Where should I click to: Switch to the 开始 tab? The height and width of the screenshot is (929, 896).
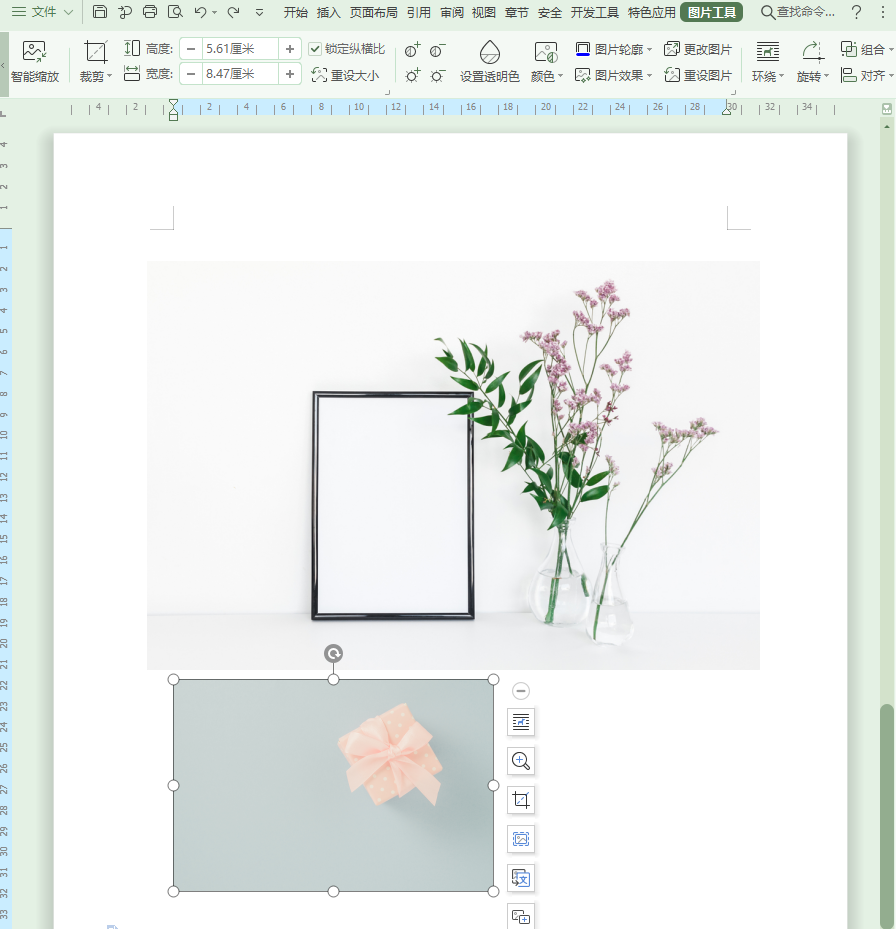(295, 12)
